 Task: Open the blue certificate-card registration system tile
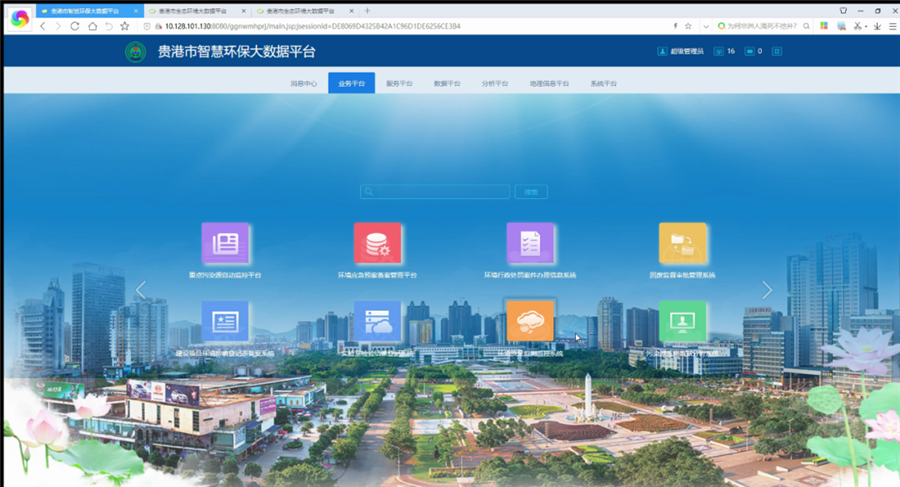(x=225, y=321)
